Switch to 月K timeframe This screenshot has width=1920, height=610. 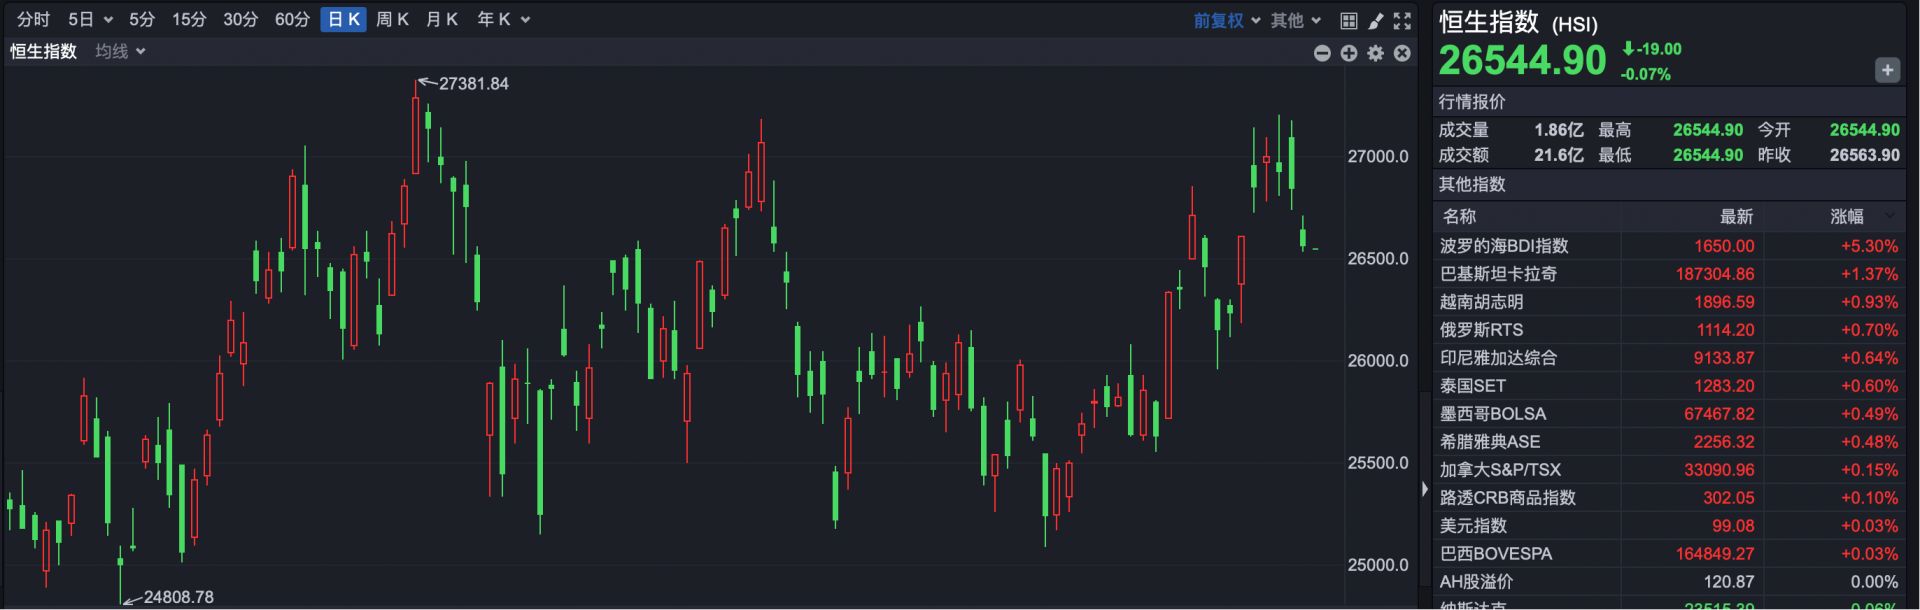(441, 20)
